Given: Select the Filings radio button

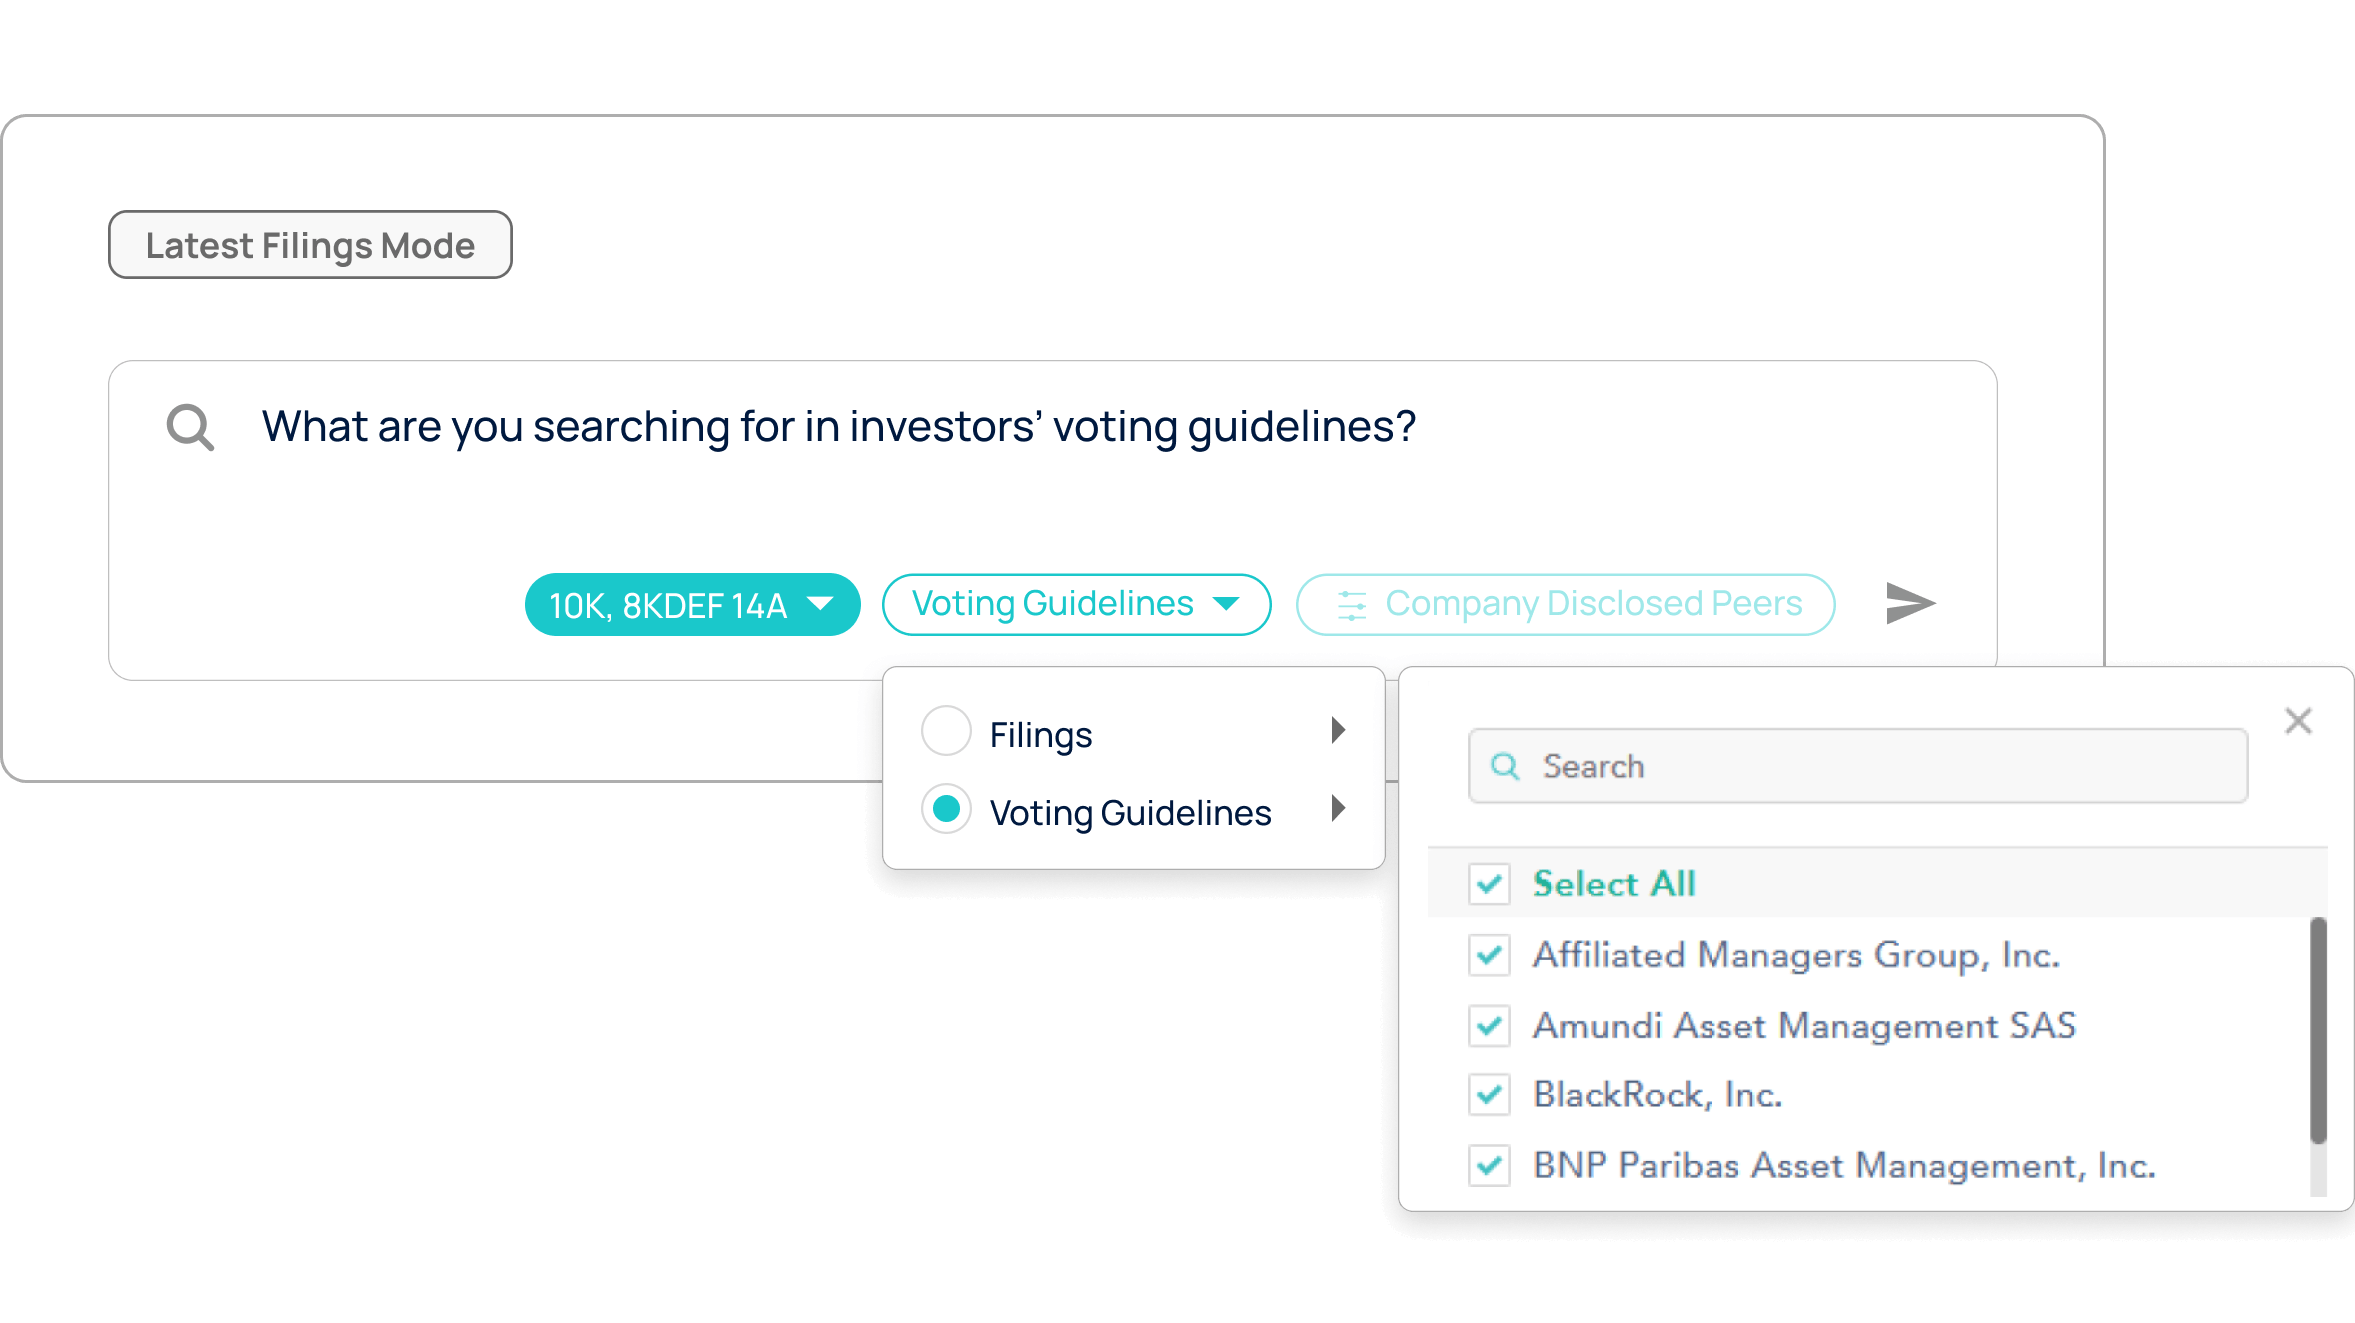Looking at the screenshot, I should pos(945,730).
